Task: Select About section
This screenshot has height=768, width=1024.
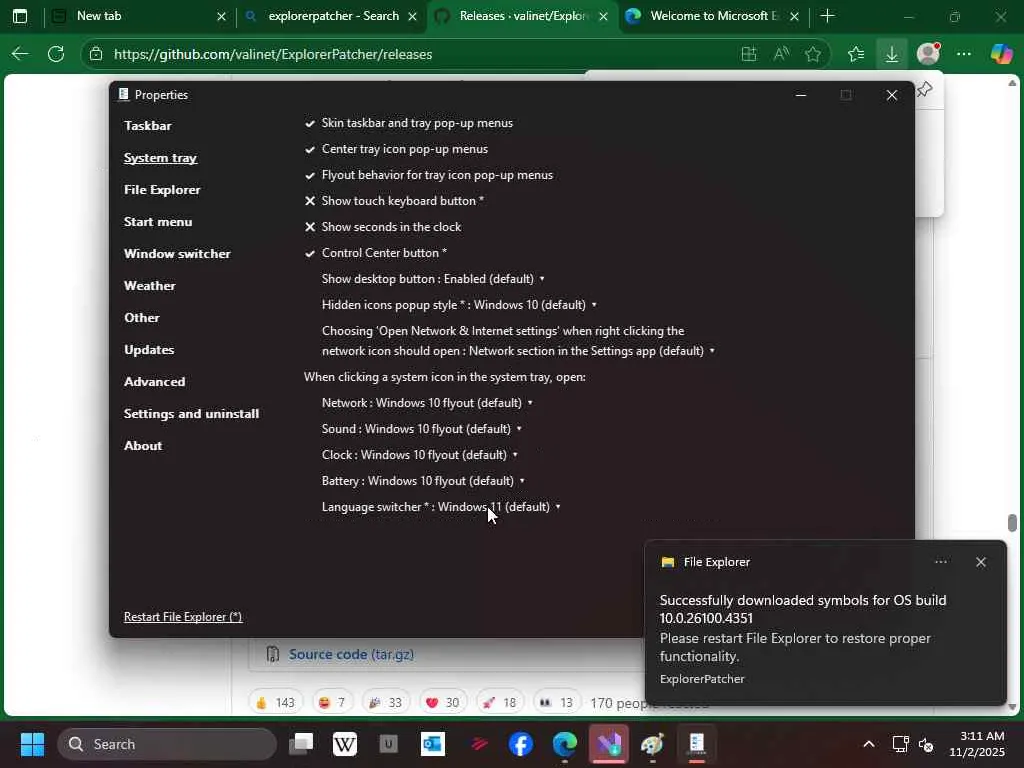Action: point(143,445)
